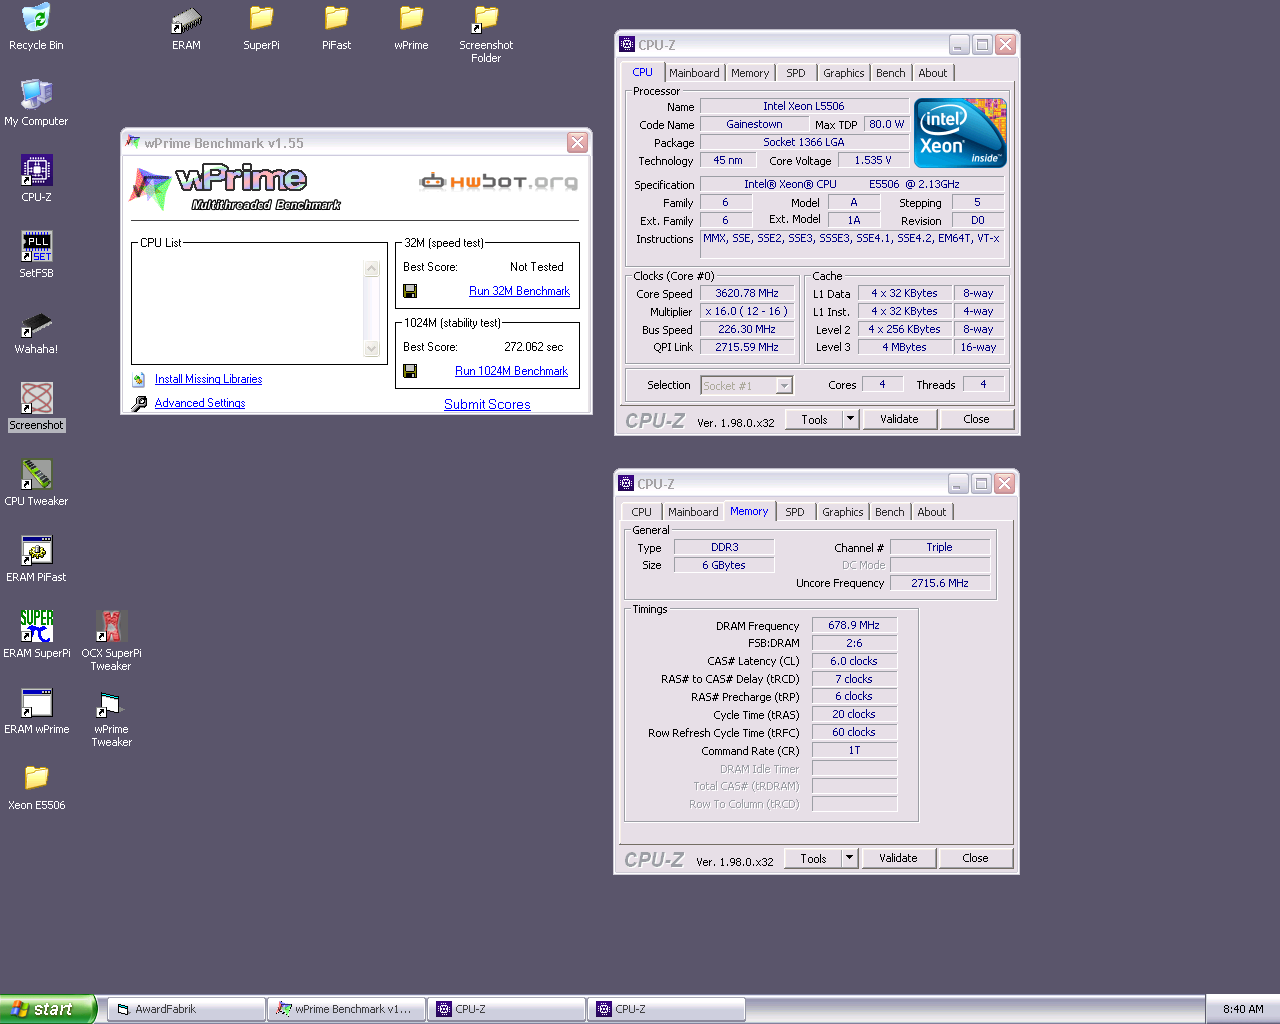Open Tools dropdown arrow in upper CPU-Z
The width and height of the screenshot is (1280, 1024).
coord(851,420)
